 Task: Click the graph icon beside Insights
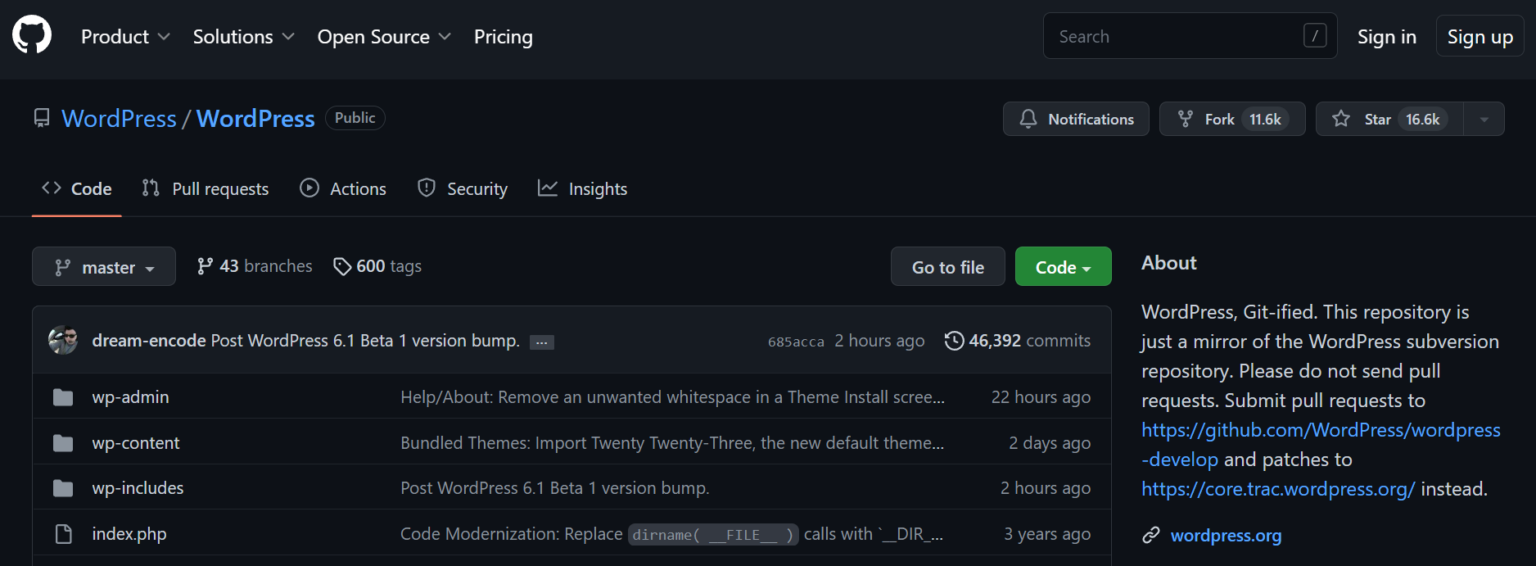(547, 188)
